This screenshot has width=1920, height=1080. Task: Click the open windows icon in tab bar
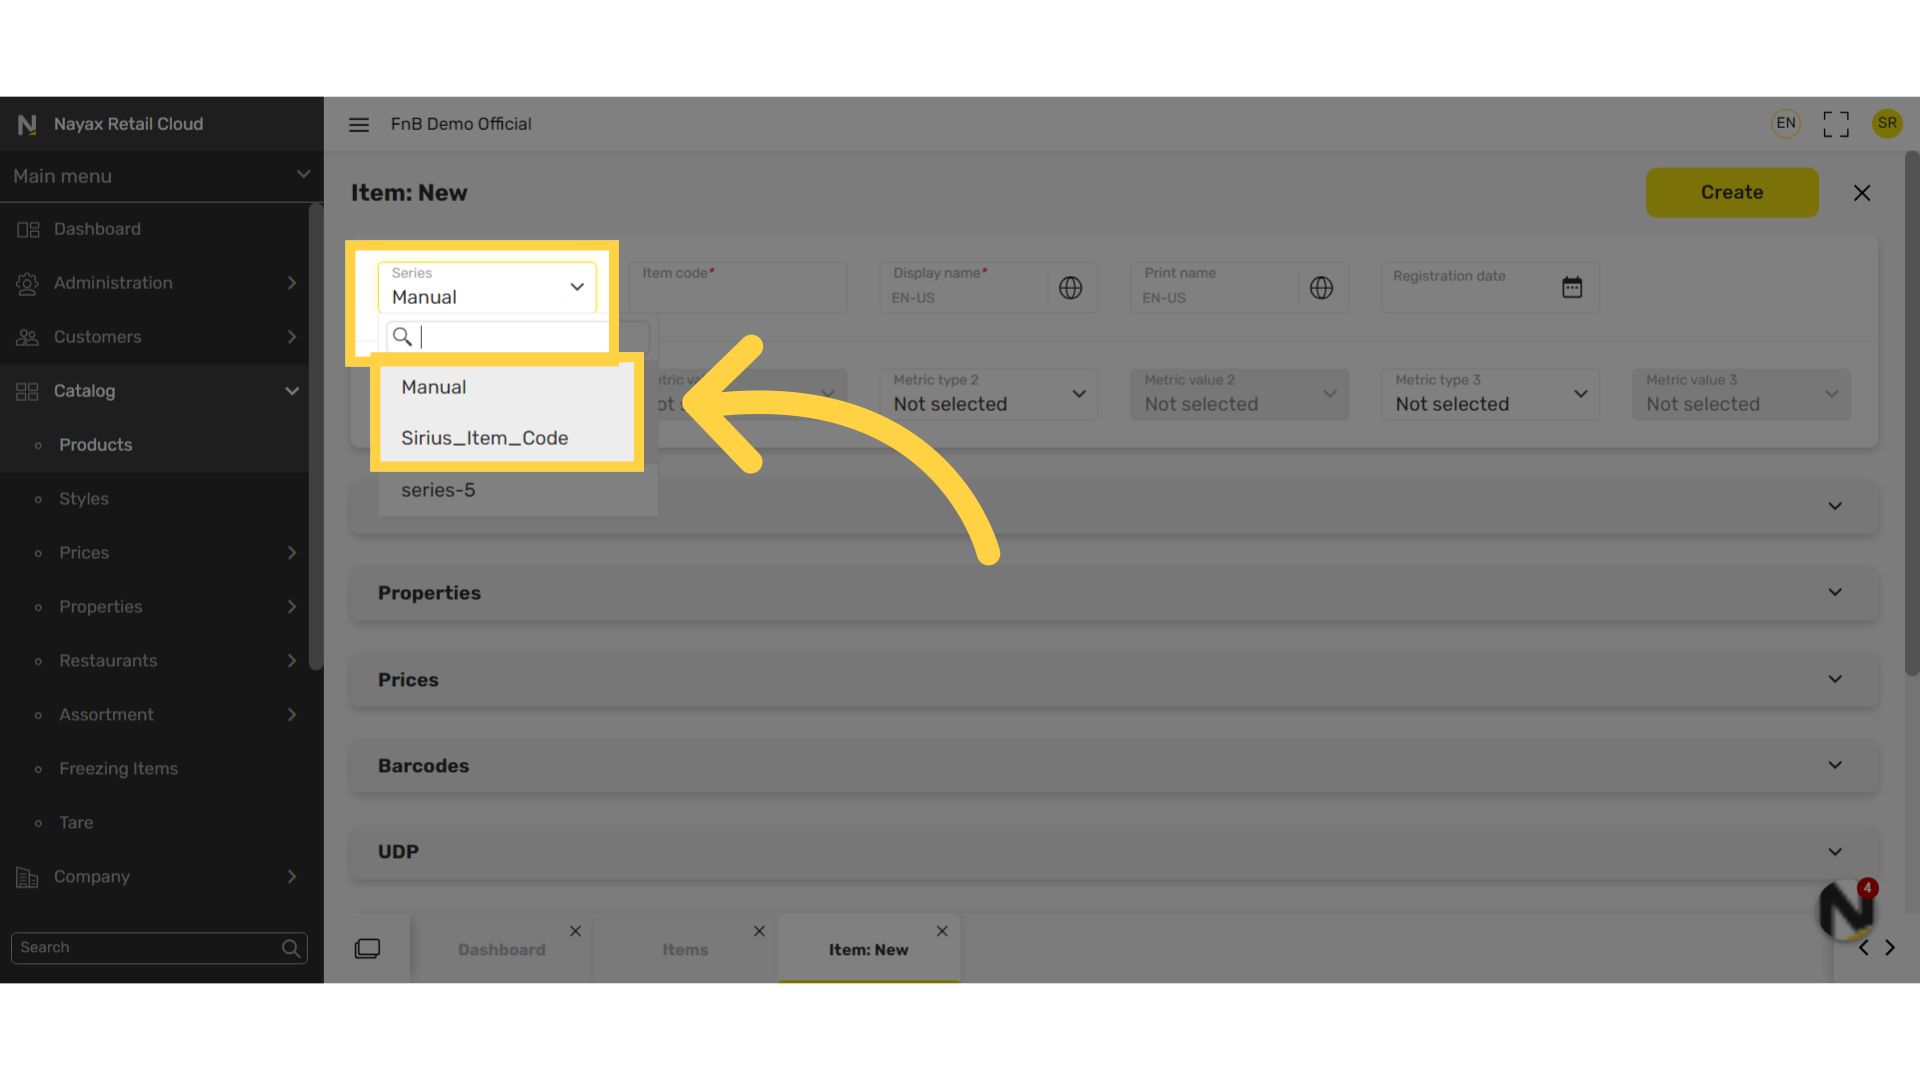pyautogui.click(x=367, y=948)
